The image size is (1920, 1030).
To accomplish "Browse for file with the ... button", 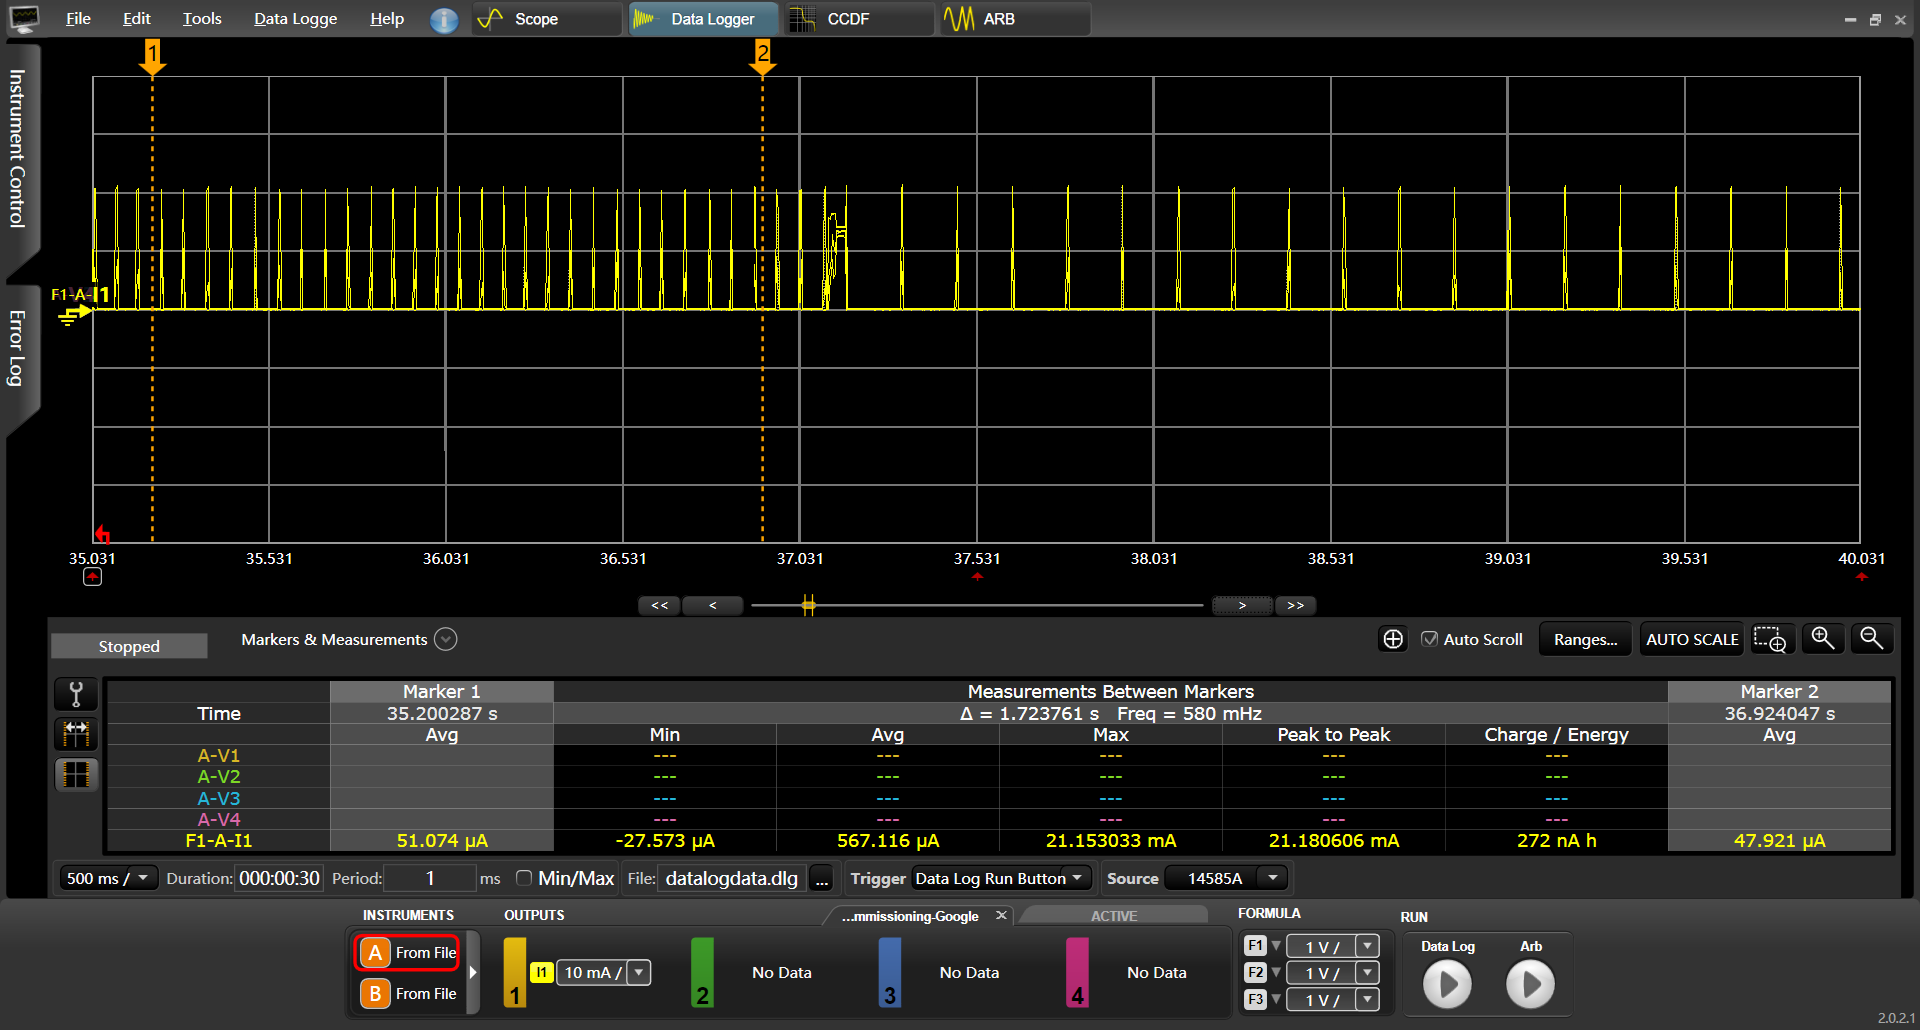I will tap(821, 879).
